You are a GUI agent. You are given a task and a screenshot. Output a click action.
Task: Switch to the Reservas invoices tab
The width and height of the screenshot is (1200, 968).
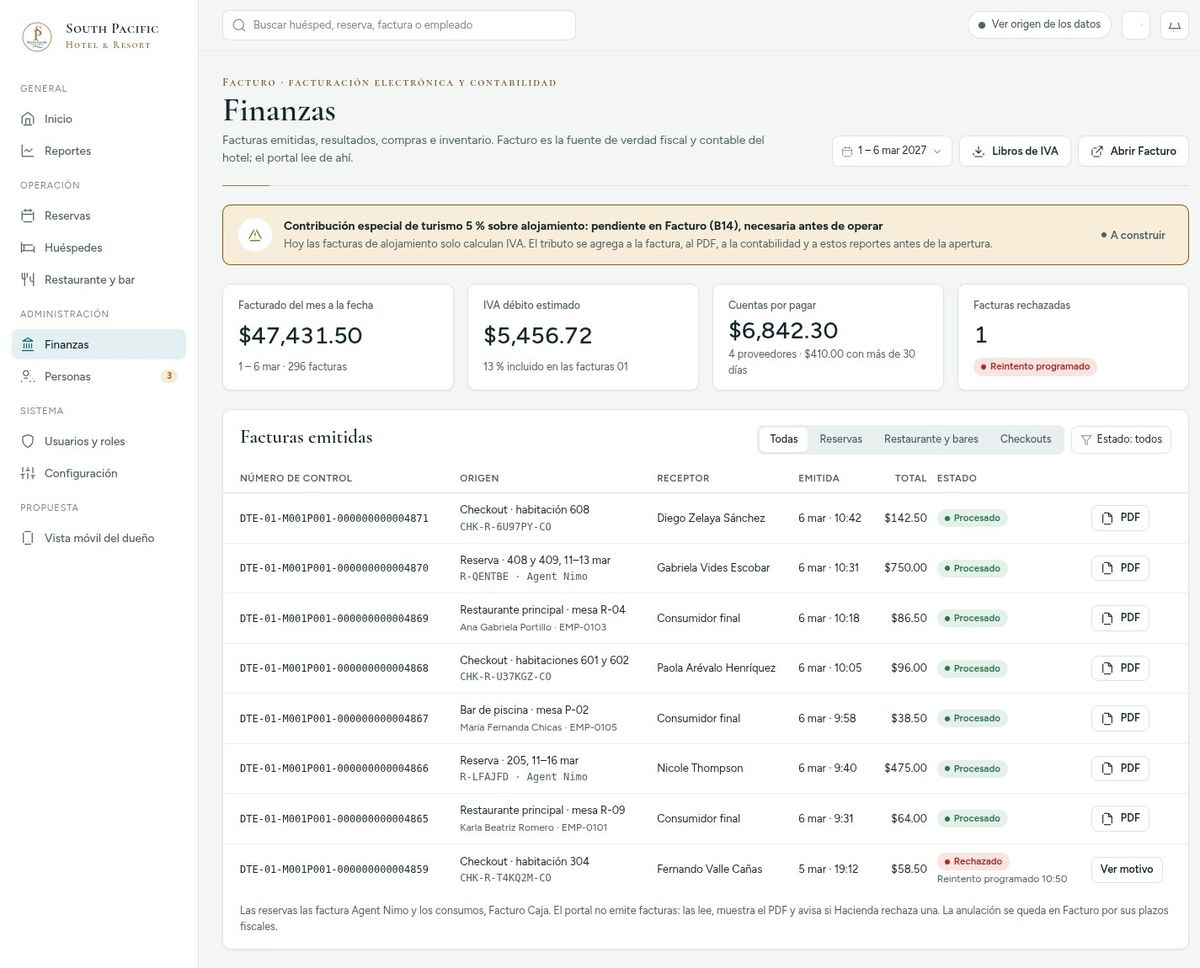[841, 439]
